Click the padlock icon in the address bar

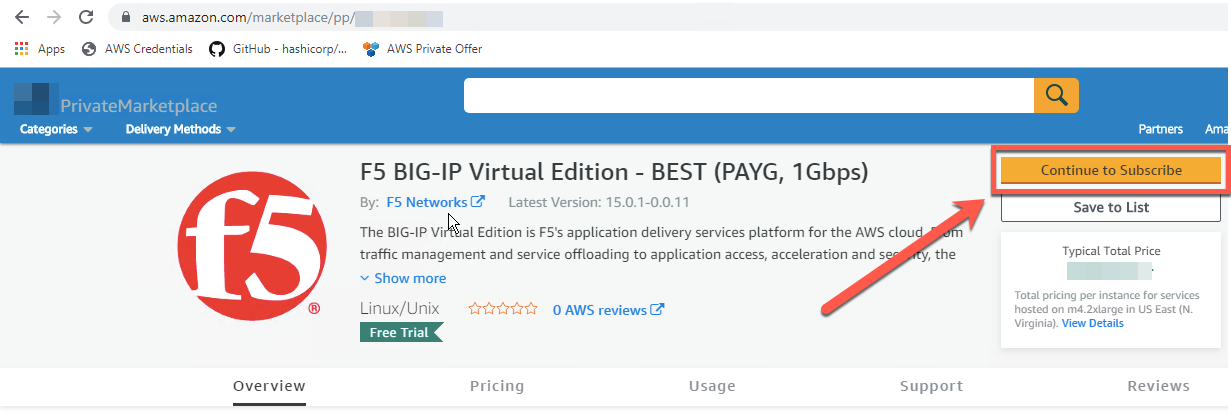click(125, 18)
